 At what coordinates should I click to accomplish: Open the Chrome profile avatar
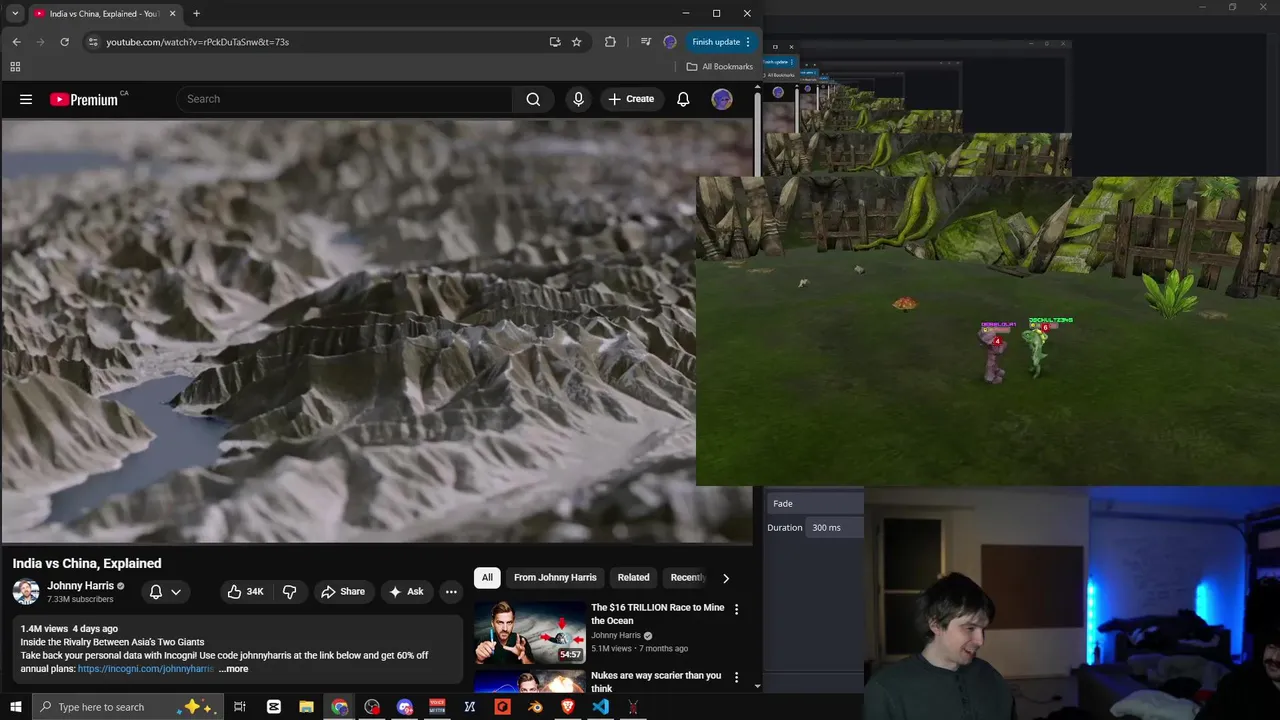click(x=670, y=42)
